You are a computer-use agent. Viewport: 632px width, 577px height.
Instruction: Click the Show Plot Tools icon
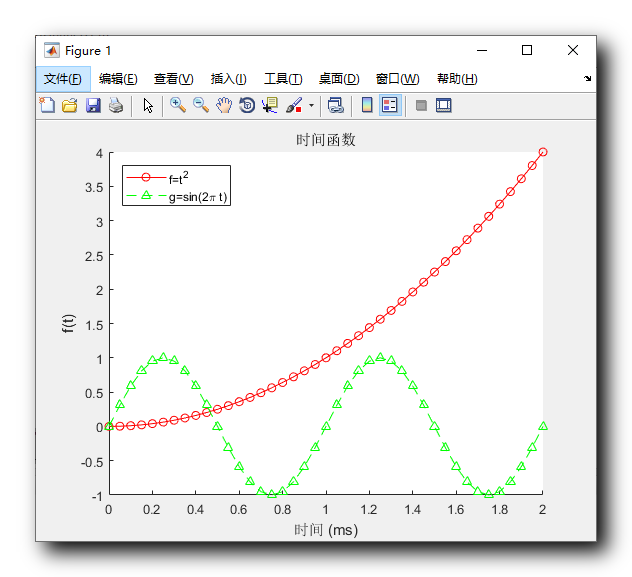point(444,106)
